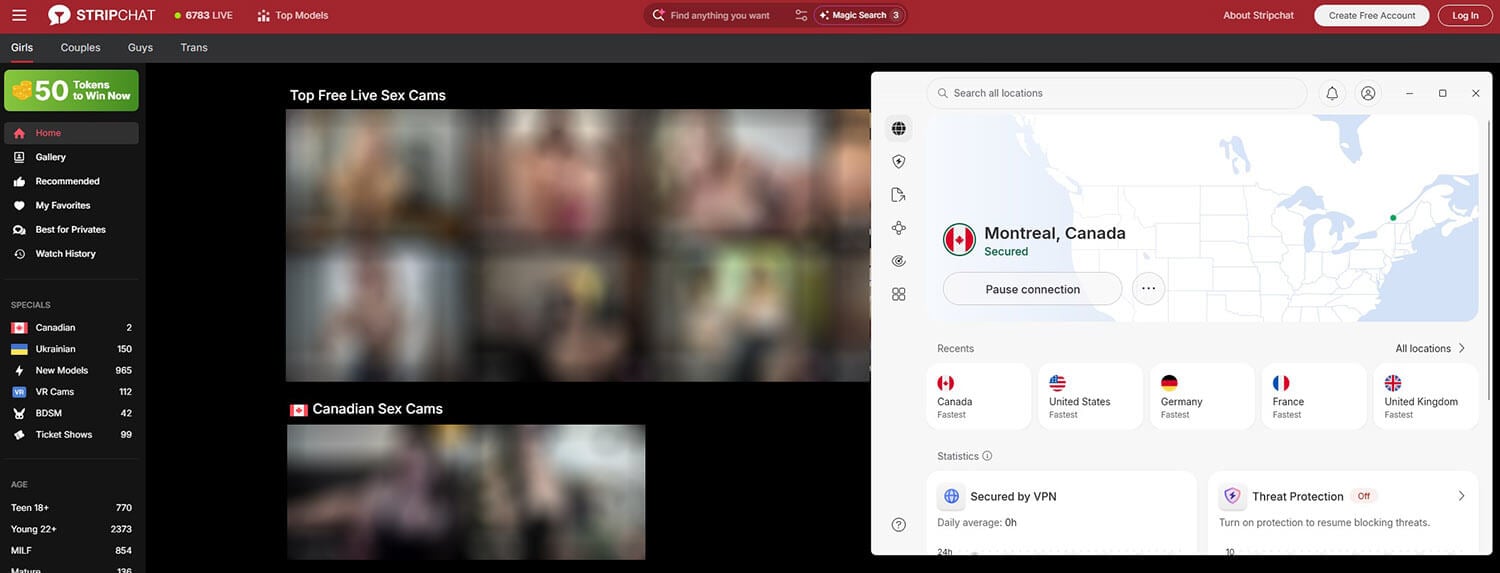Image resolution: width=1500 pixels, height=573 pixels.
Task: Connect to Canada in Recents
Action: pos(979,397)
